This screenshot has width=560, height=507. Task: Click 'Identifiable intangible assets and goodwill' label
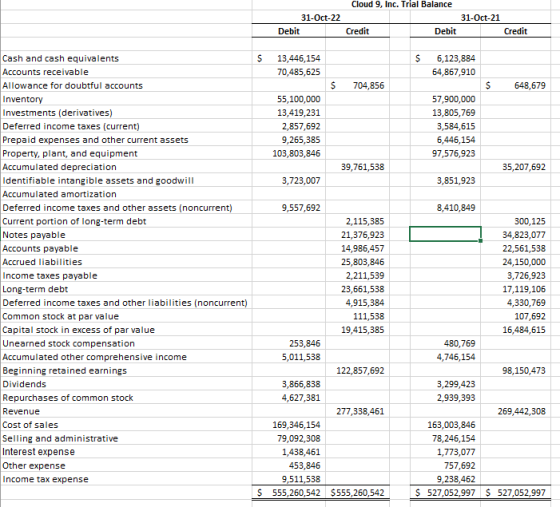[x=98, y=180]
